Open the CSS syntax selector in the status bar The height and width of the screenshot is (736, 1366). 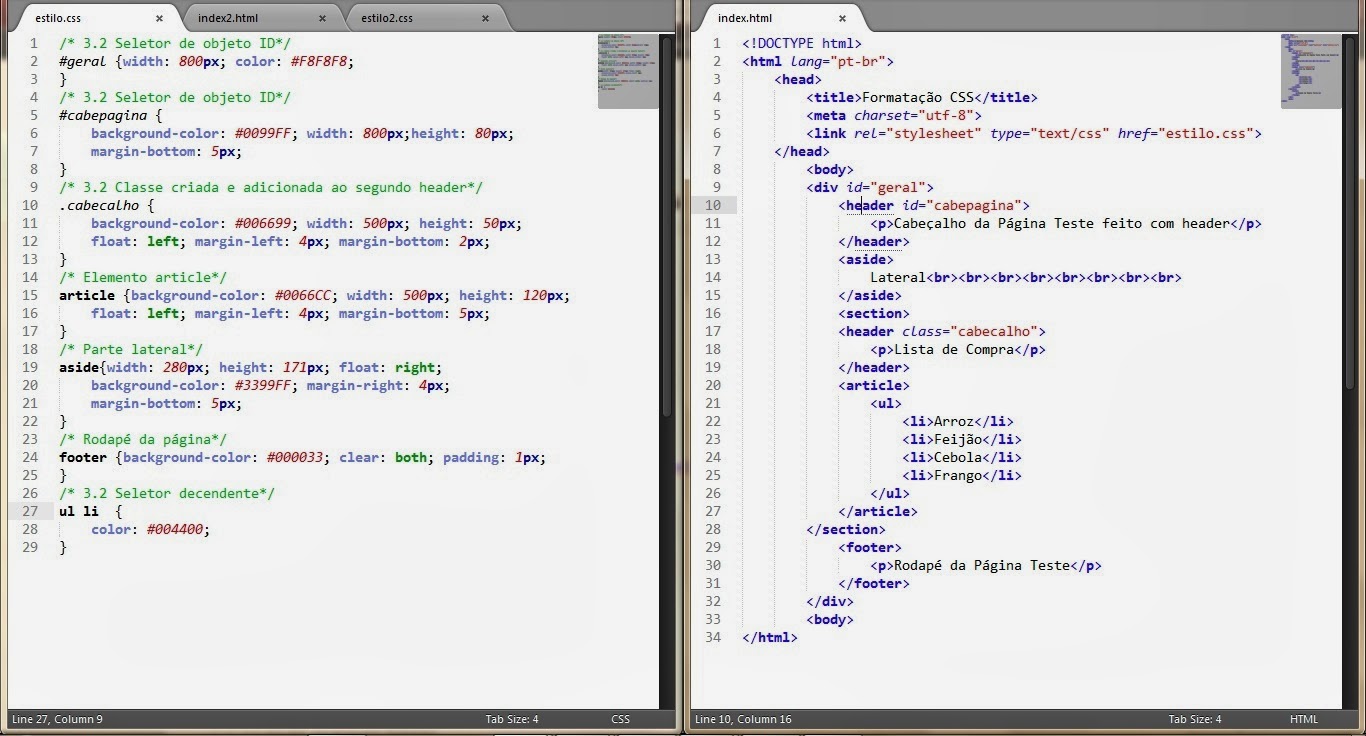click(x=620, y=719)
